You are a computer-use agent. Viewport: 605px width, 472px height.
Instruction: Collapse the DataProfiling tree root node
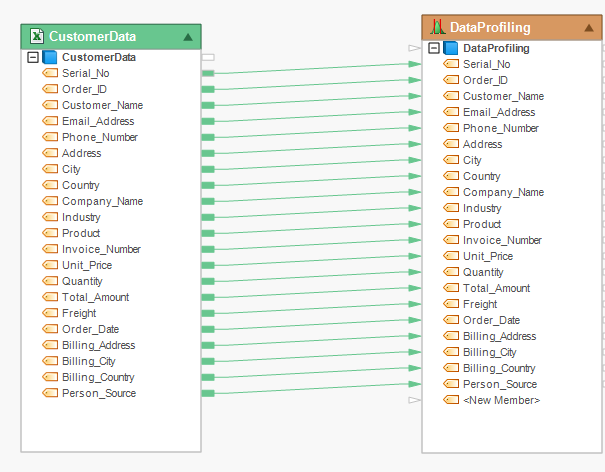pos(434,48)
